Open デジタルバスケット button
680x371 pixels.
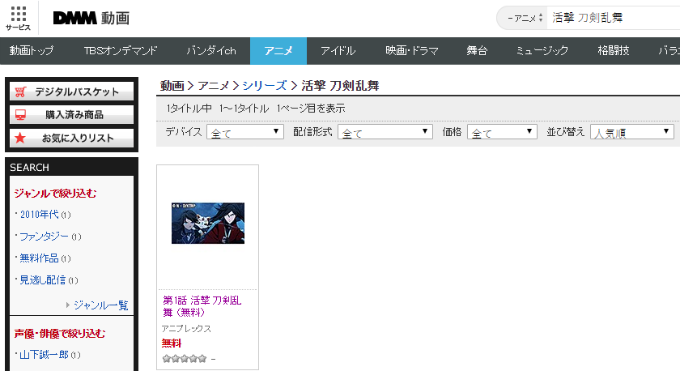[x=72, y=92]
